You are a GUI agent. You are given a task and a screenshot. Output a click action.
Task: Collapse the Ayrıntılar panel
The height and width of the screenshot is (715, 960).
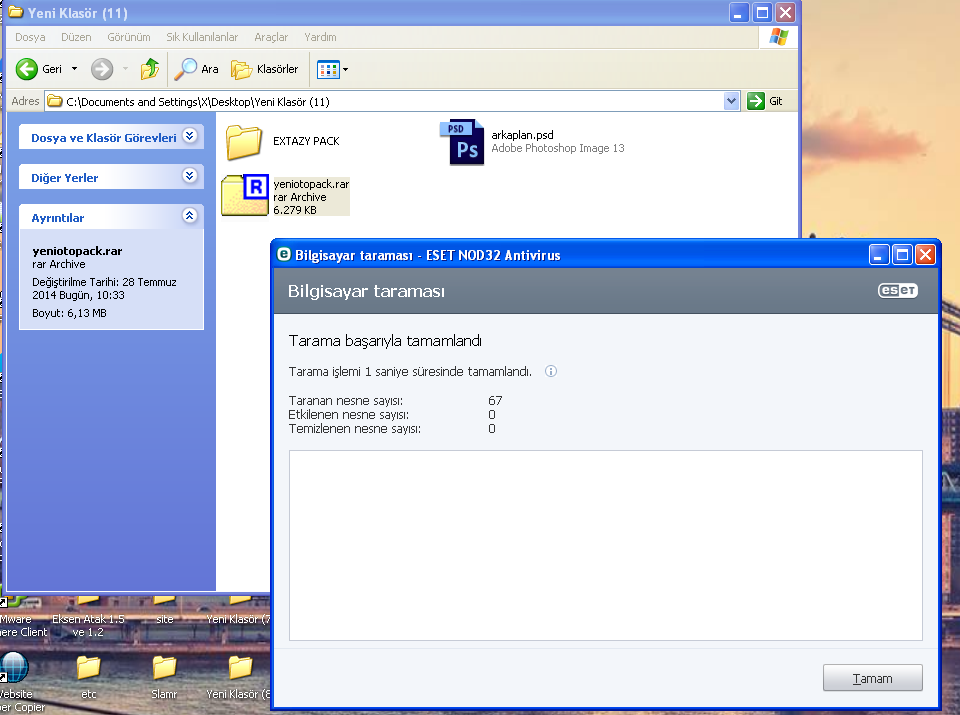click(x=190, y=215)
